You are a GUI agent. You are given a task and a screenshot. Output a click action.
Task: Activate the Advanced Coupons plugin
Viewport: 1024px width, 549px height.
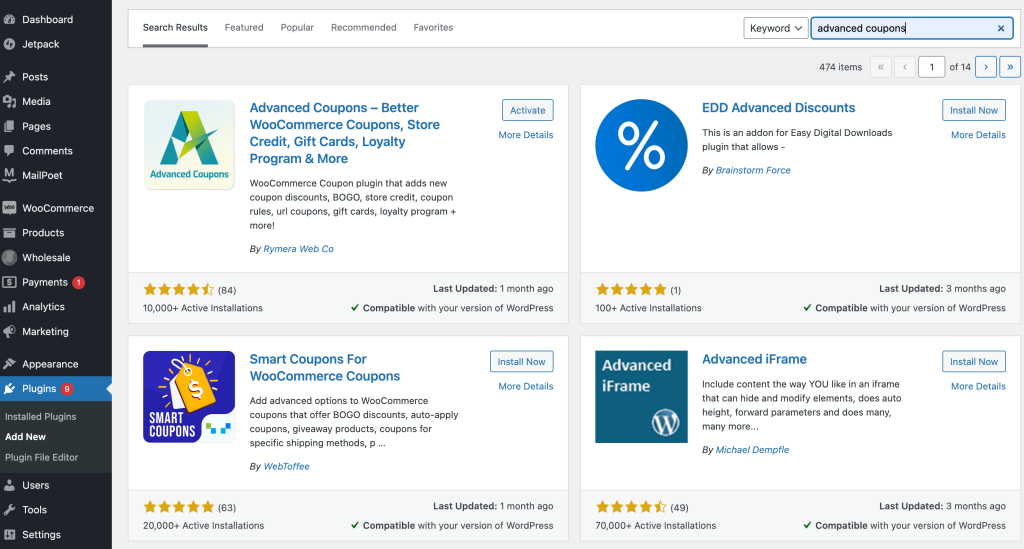[x=528, y=110]
